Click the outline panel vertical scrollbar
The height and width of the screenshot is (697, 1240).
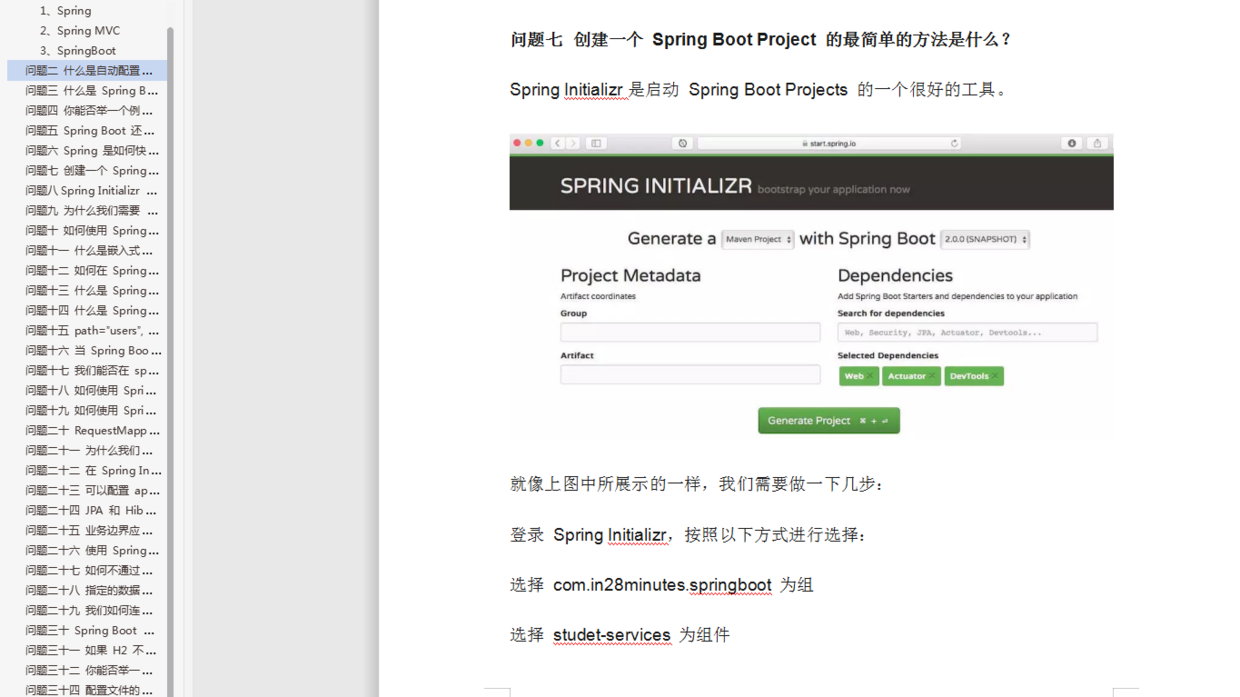click(x=170, y=360)
